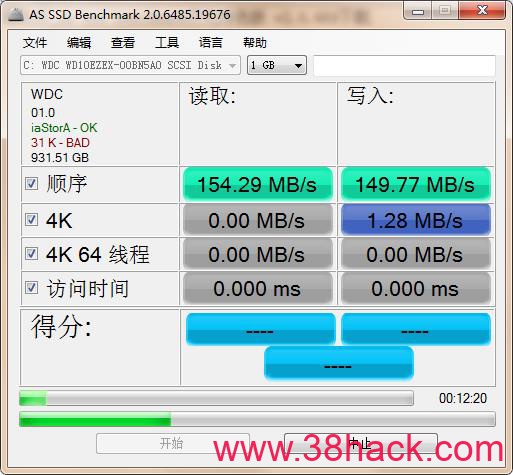Maximize the benchmark window
513x475 pixels.
coord(445,11)
